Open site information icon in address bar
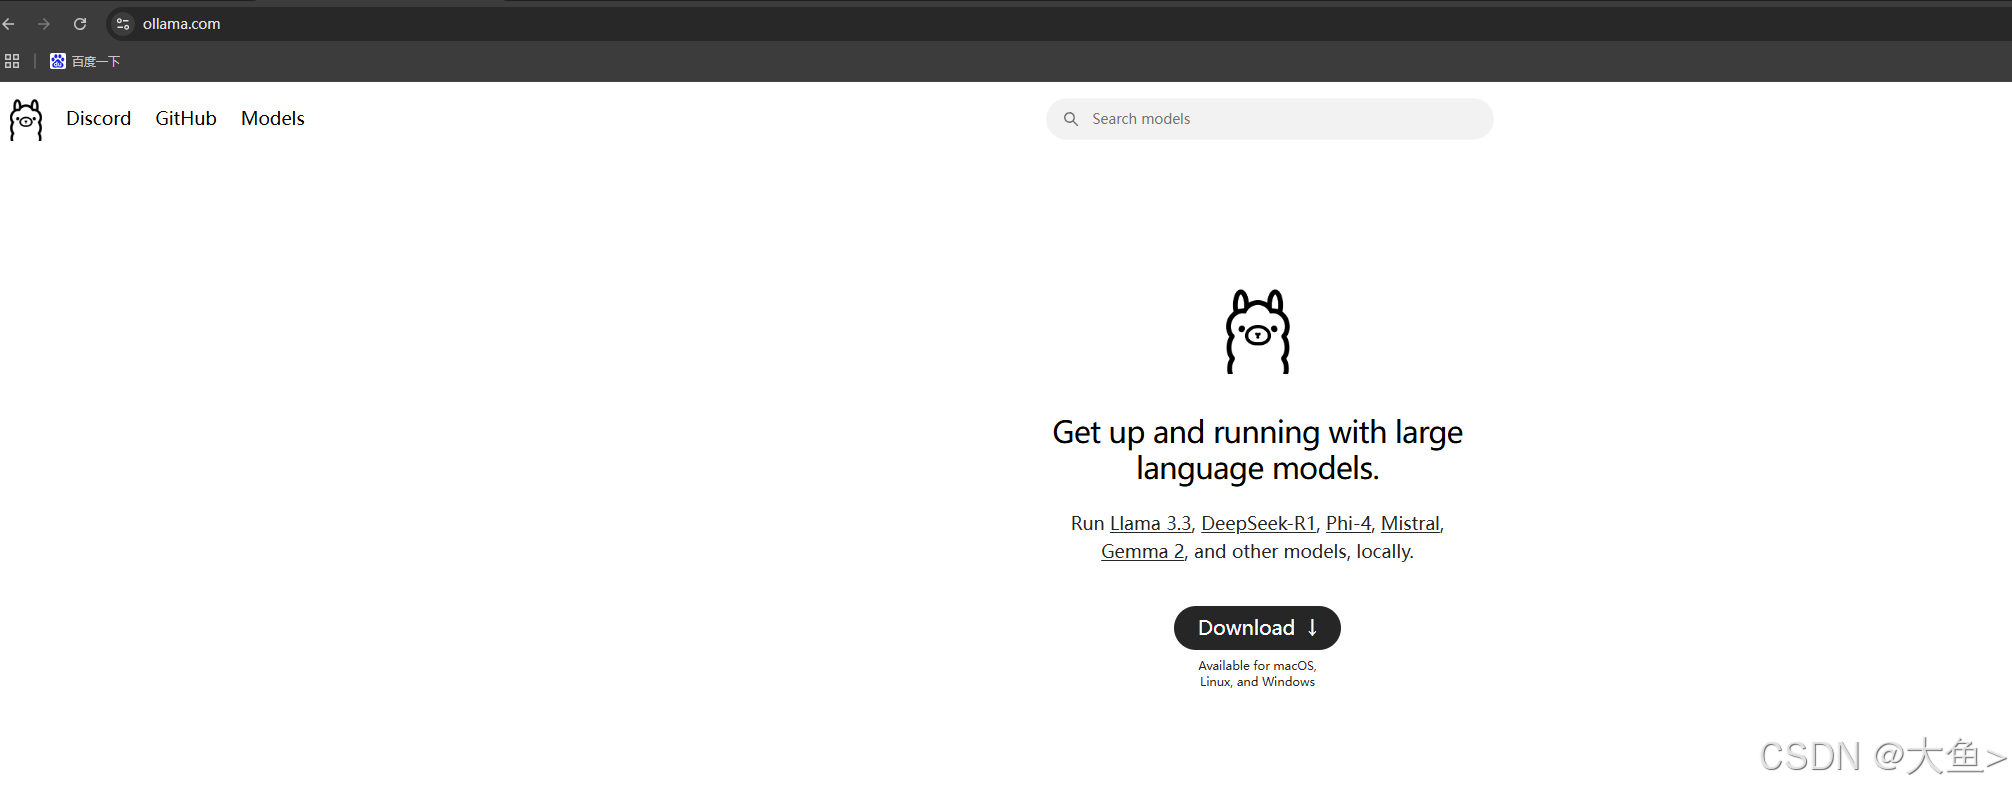Screen dimensions: 2012x791 [x=123, y=24]
